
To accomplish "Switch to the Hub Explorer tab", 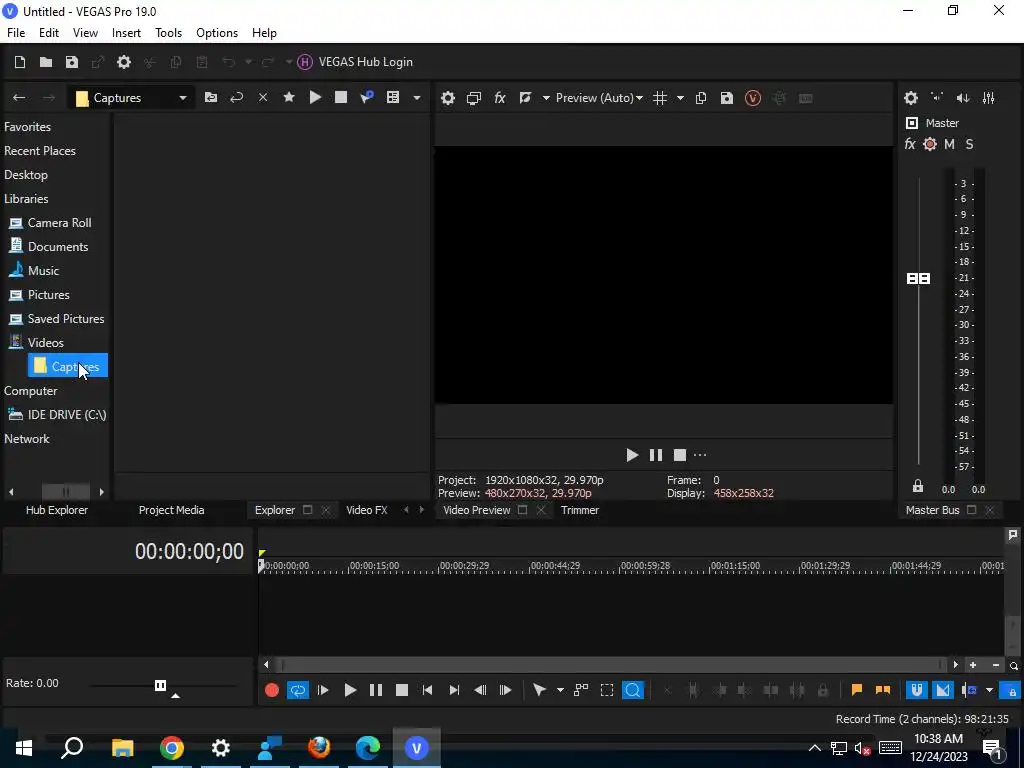I will [57, 510].
